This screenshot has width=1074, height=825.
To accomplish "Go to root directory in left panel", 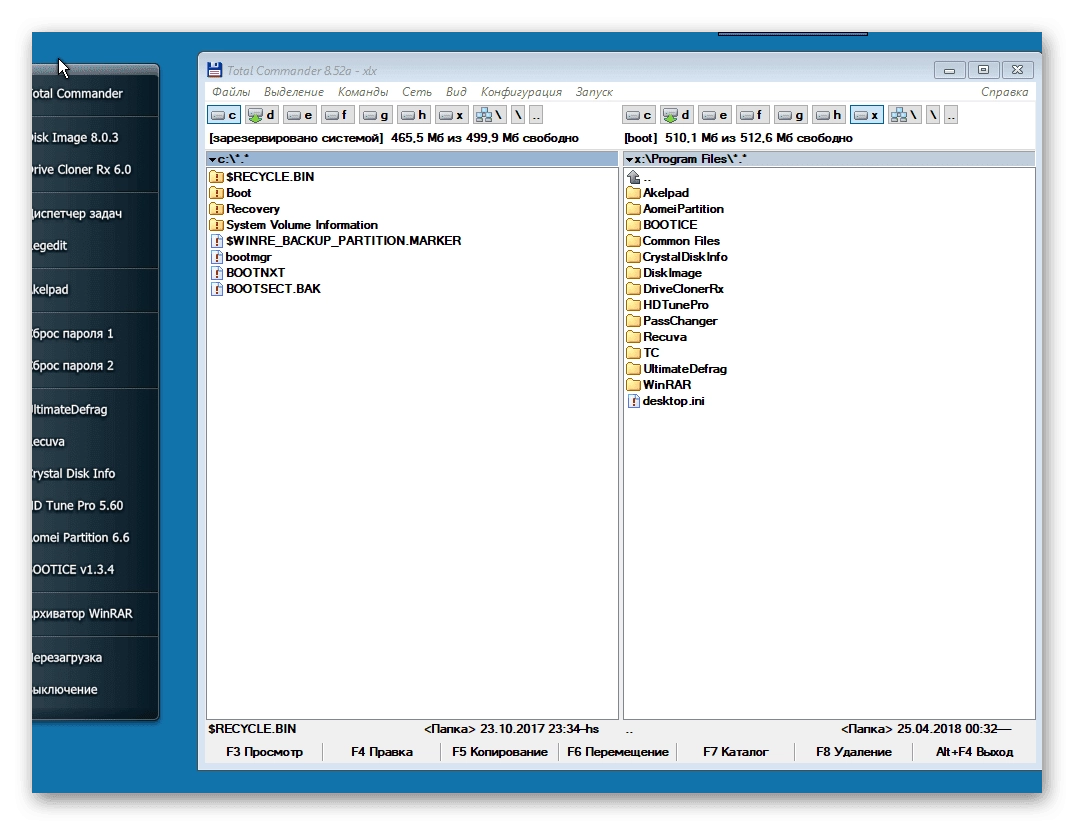I will (519, 115).
